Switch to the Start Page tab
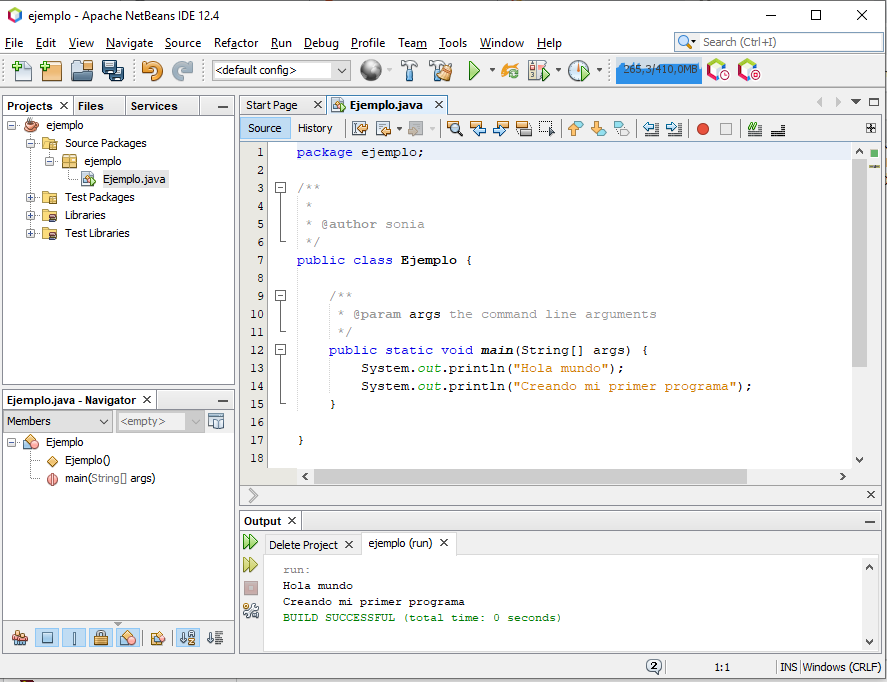Screen dimensions: 887x682 (272, 105)
